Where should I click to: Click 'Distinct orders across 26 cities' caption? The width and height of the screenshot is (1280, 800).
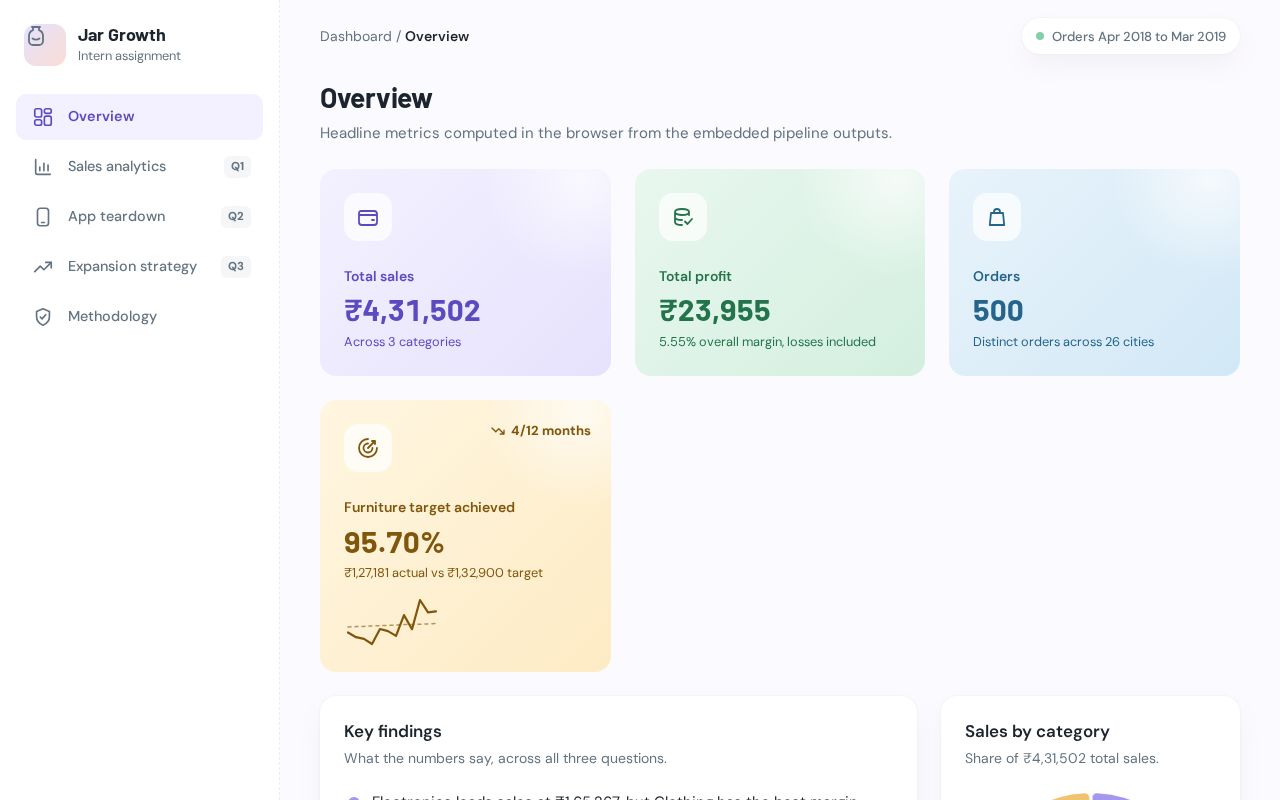[x=1063, y=342]
